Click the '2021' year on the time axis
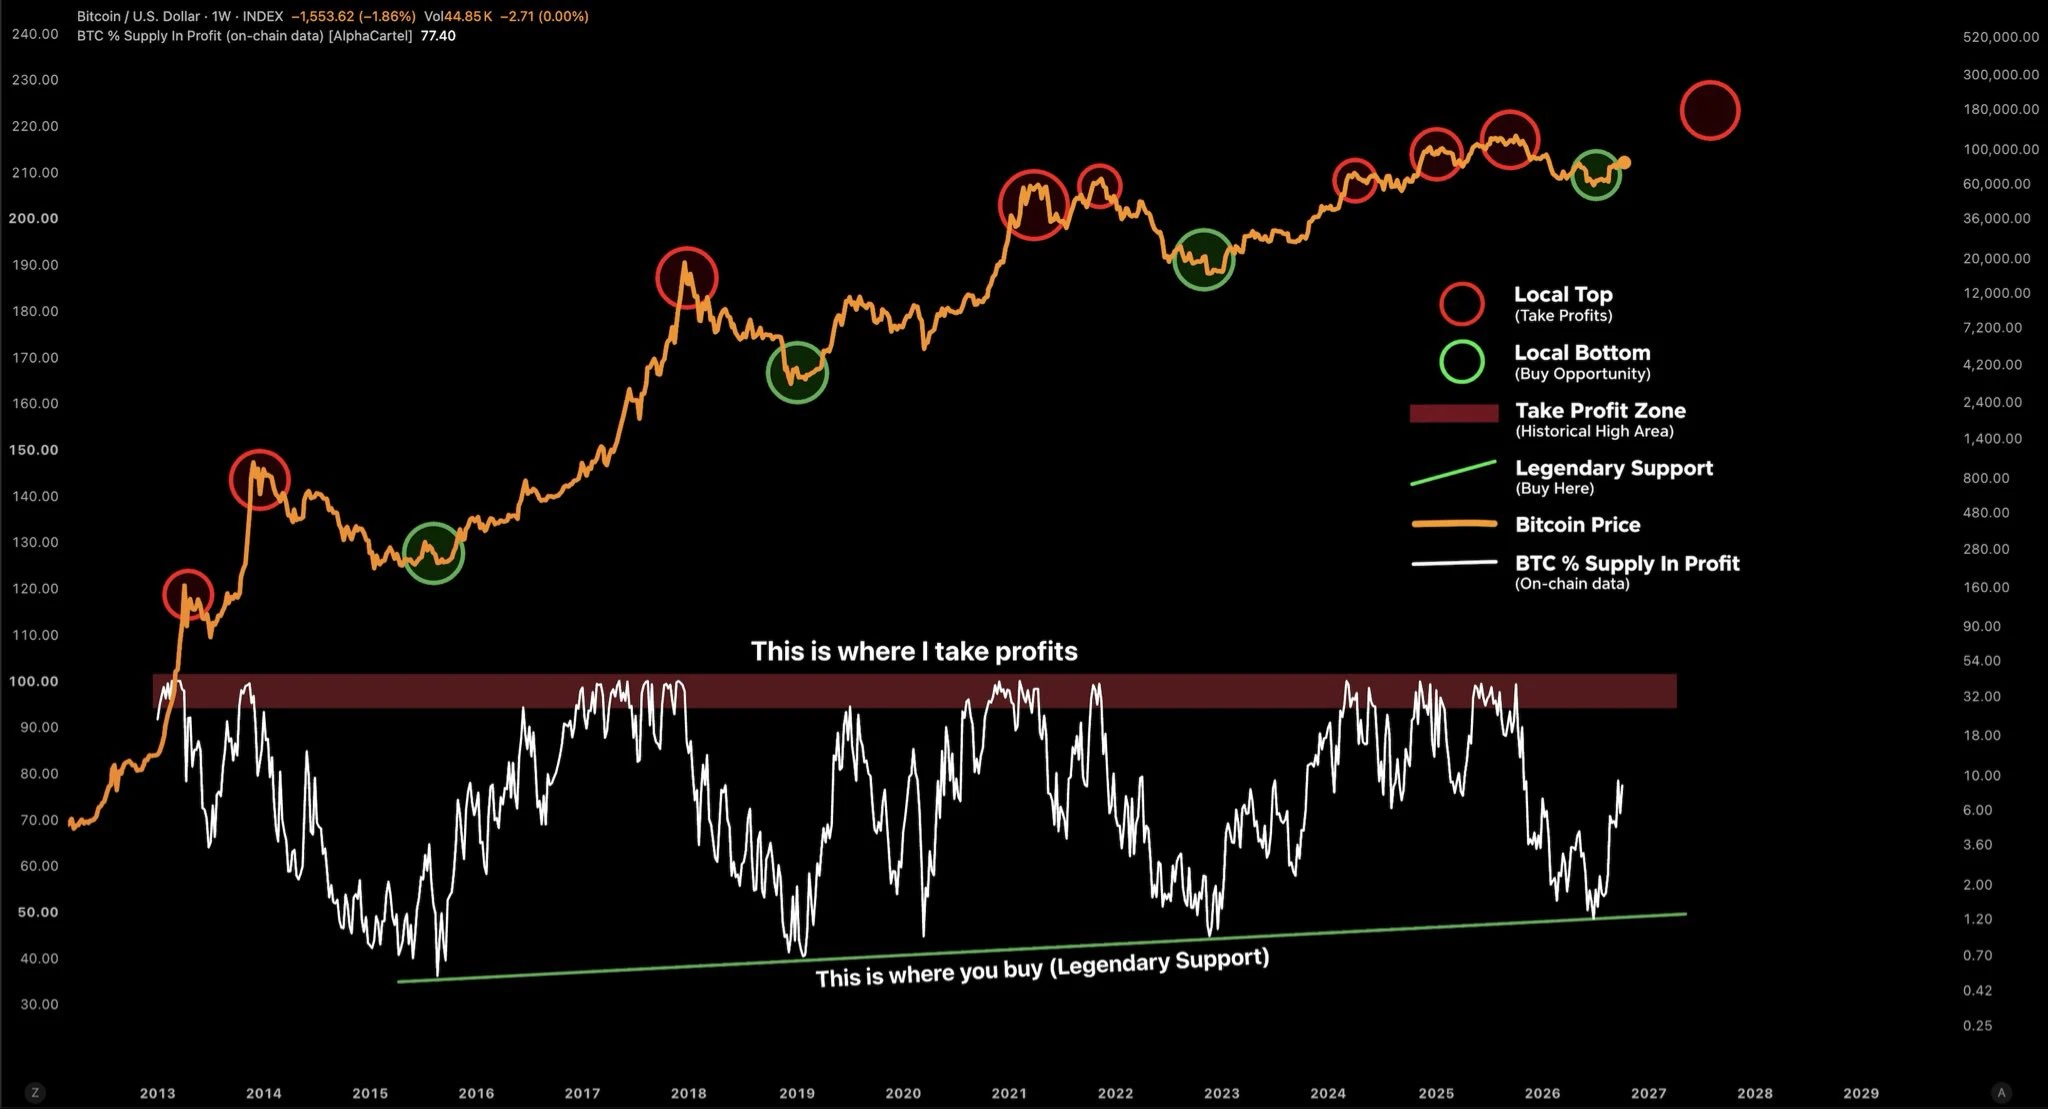This screenshot has width=2048, height=1109. 1009,1093
